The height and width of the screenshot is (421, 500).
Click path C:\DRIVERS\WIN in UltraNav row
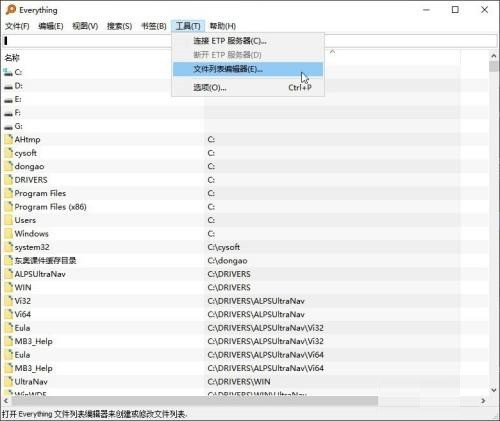(x=239, y=382)
